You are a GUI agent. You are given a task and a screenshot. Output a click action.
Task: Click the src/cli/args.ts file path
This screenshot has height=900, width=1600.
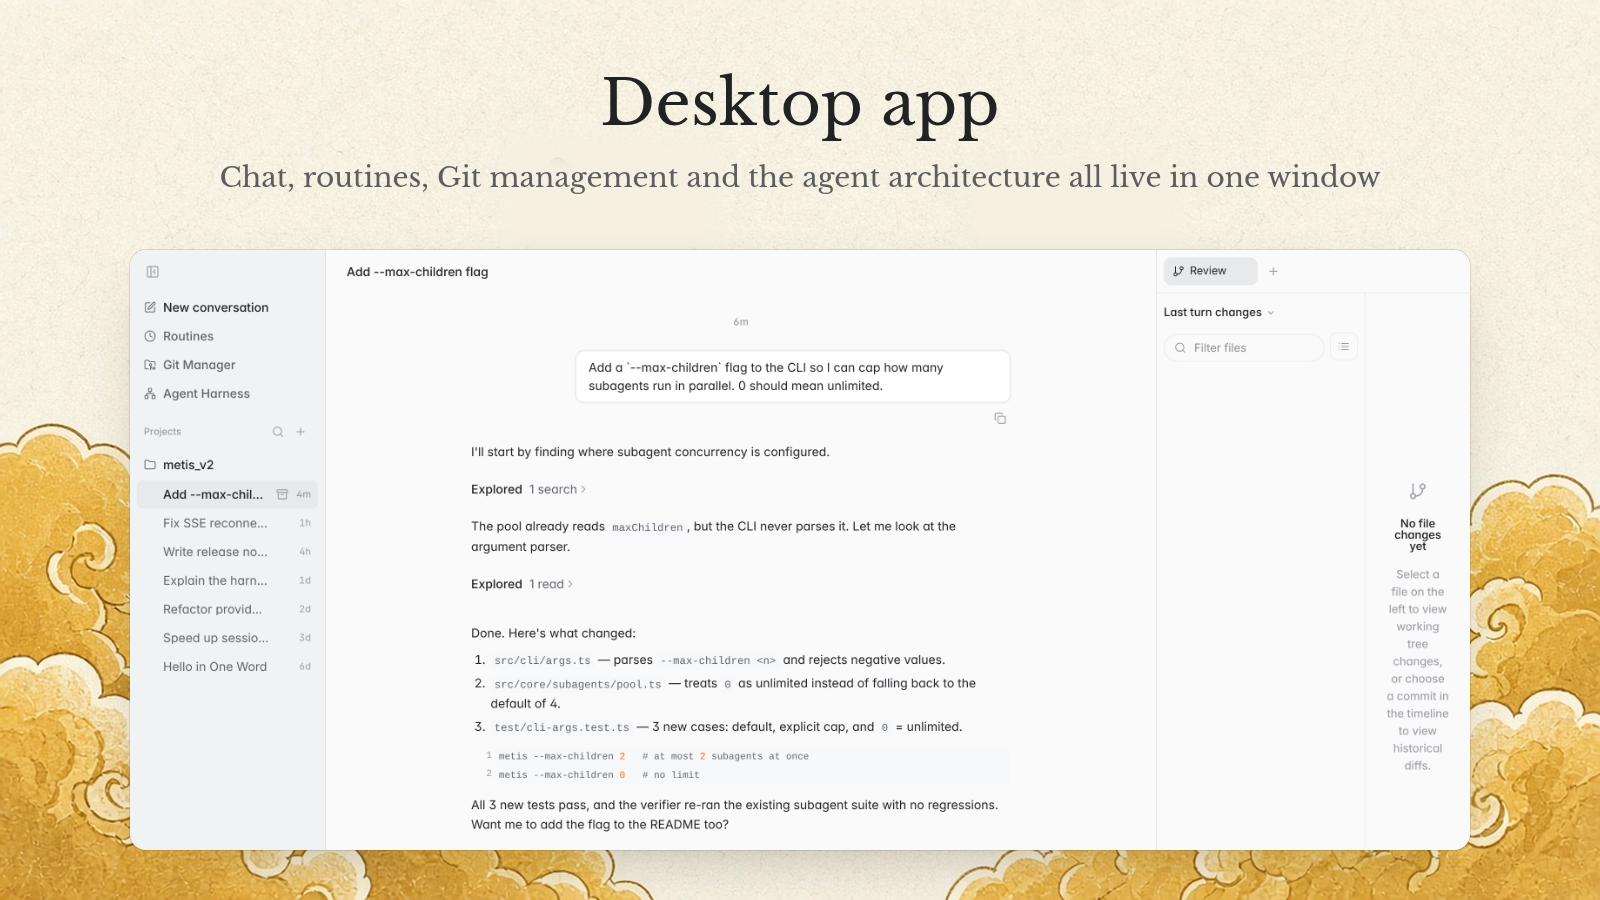coord(542,661)
